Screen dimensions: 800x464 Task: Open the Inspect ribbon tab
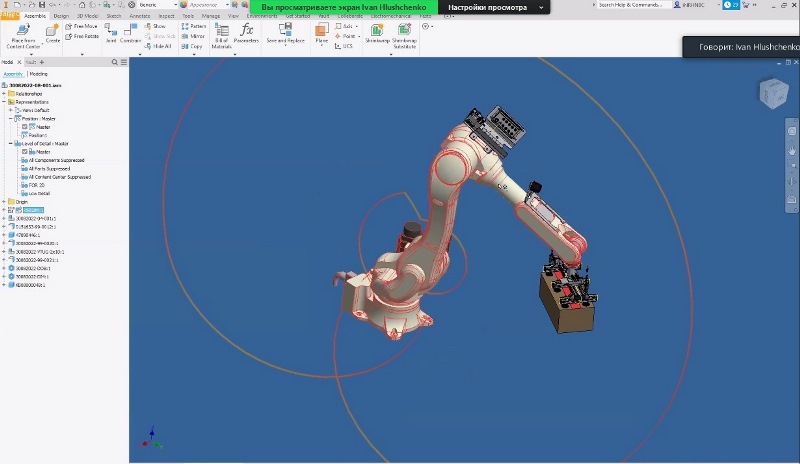tap(164, 16)
